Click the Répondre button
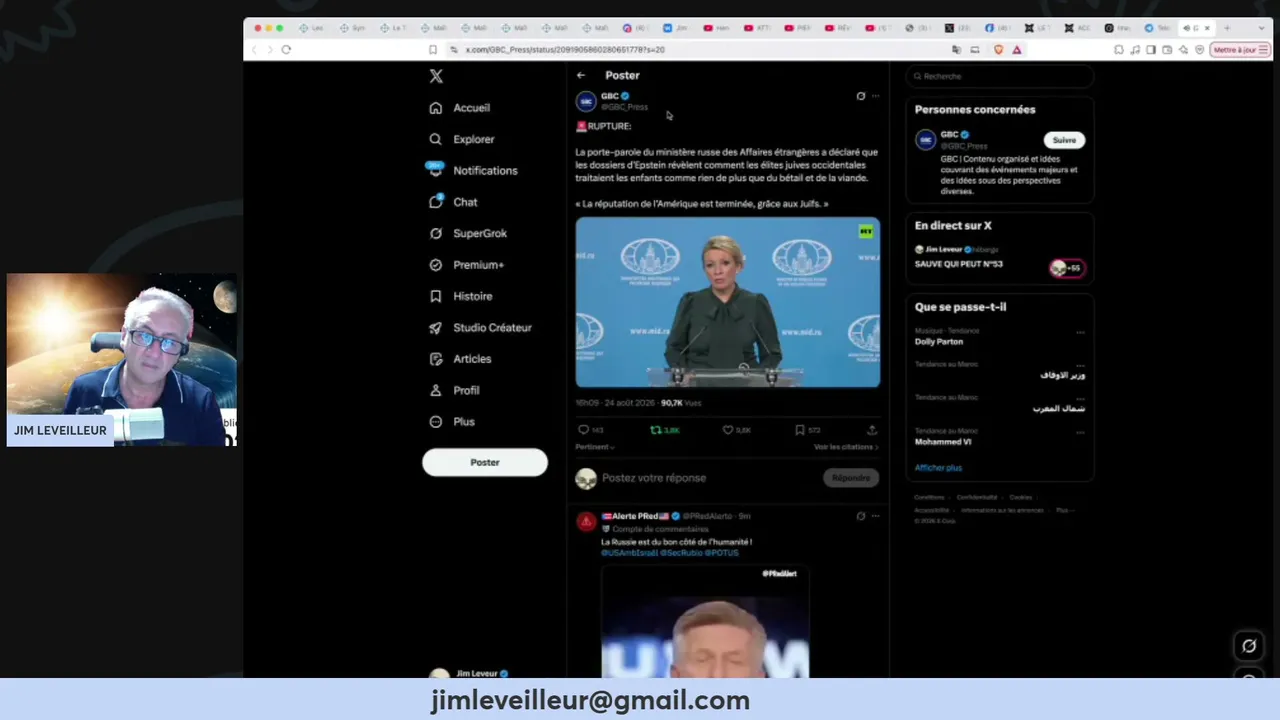The height and width of the screenshot is (720, 1280). pos(851,478)
